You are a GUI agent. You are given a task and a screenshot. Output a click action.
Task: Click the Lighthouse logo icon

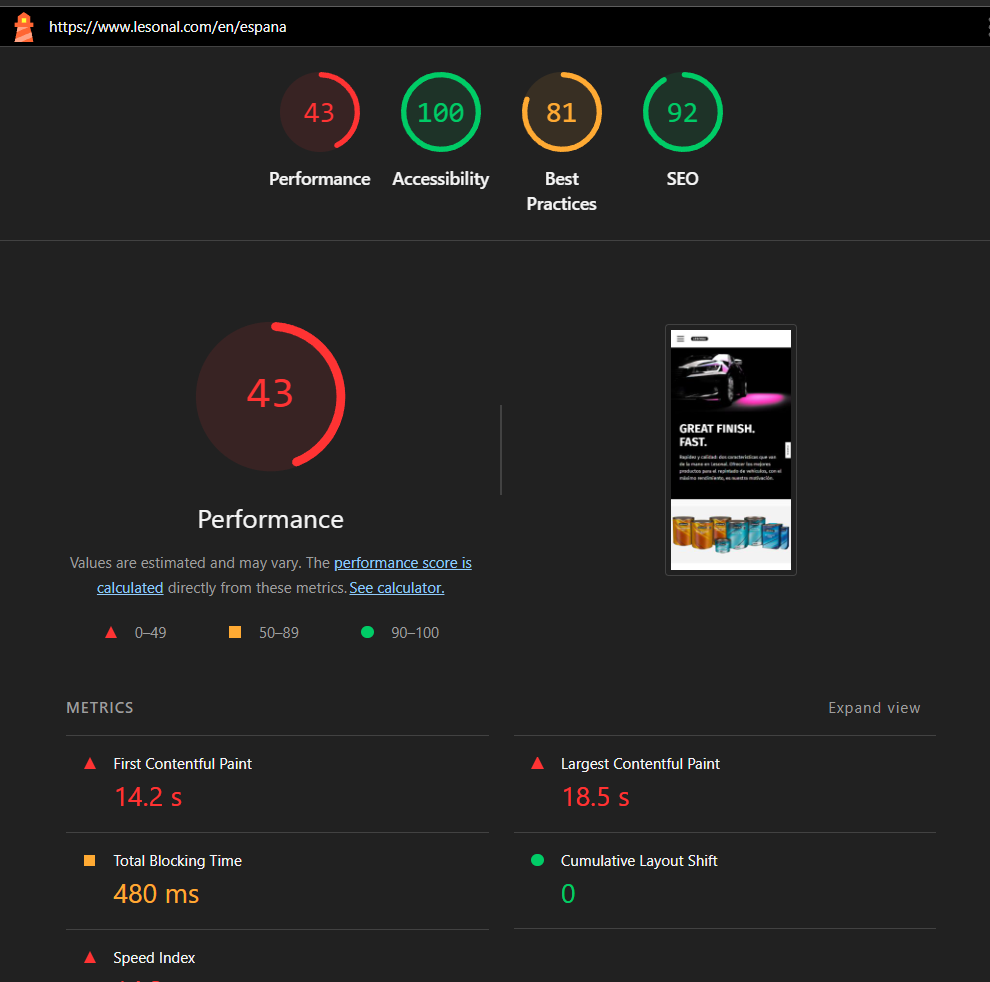[23, 27]
